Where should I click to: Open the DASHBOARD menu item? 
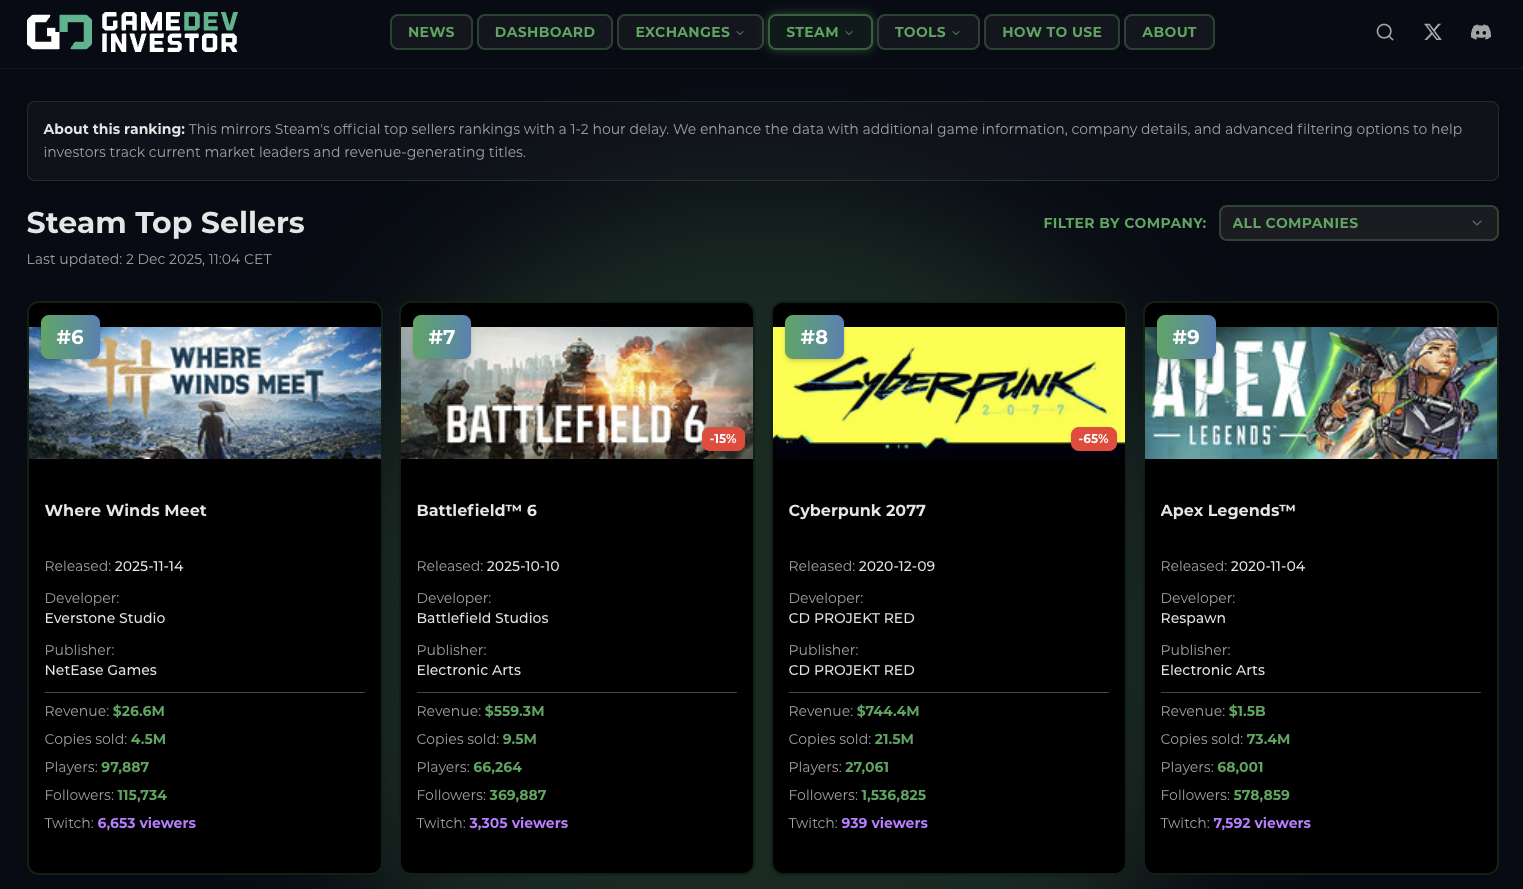point(544,31)
